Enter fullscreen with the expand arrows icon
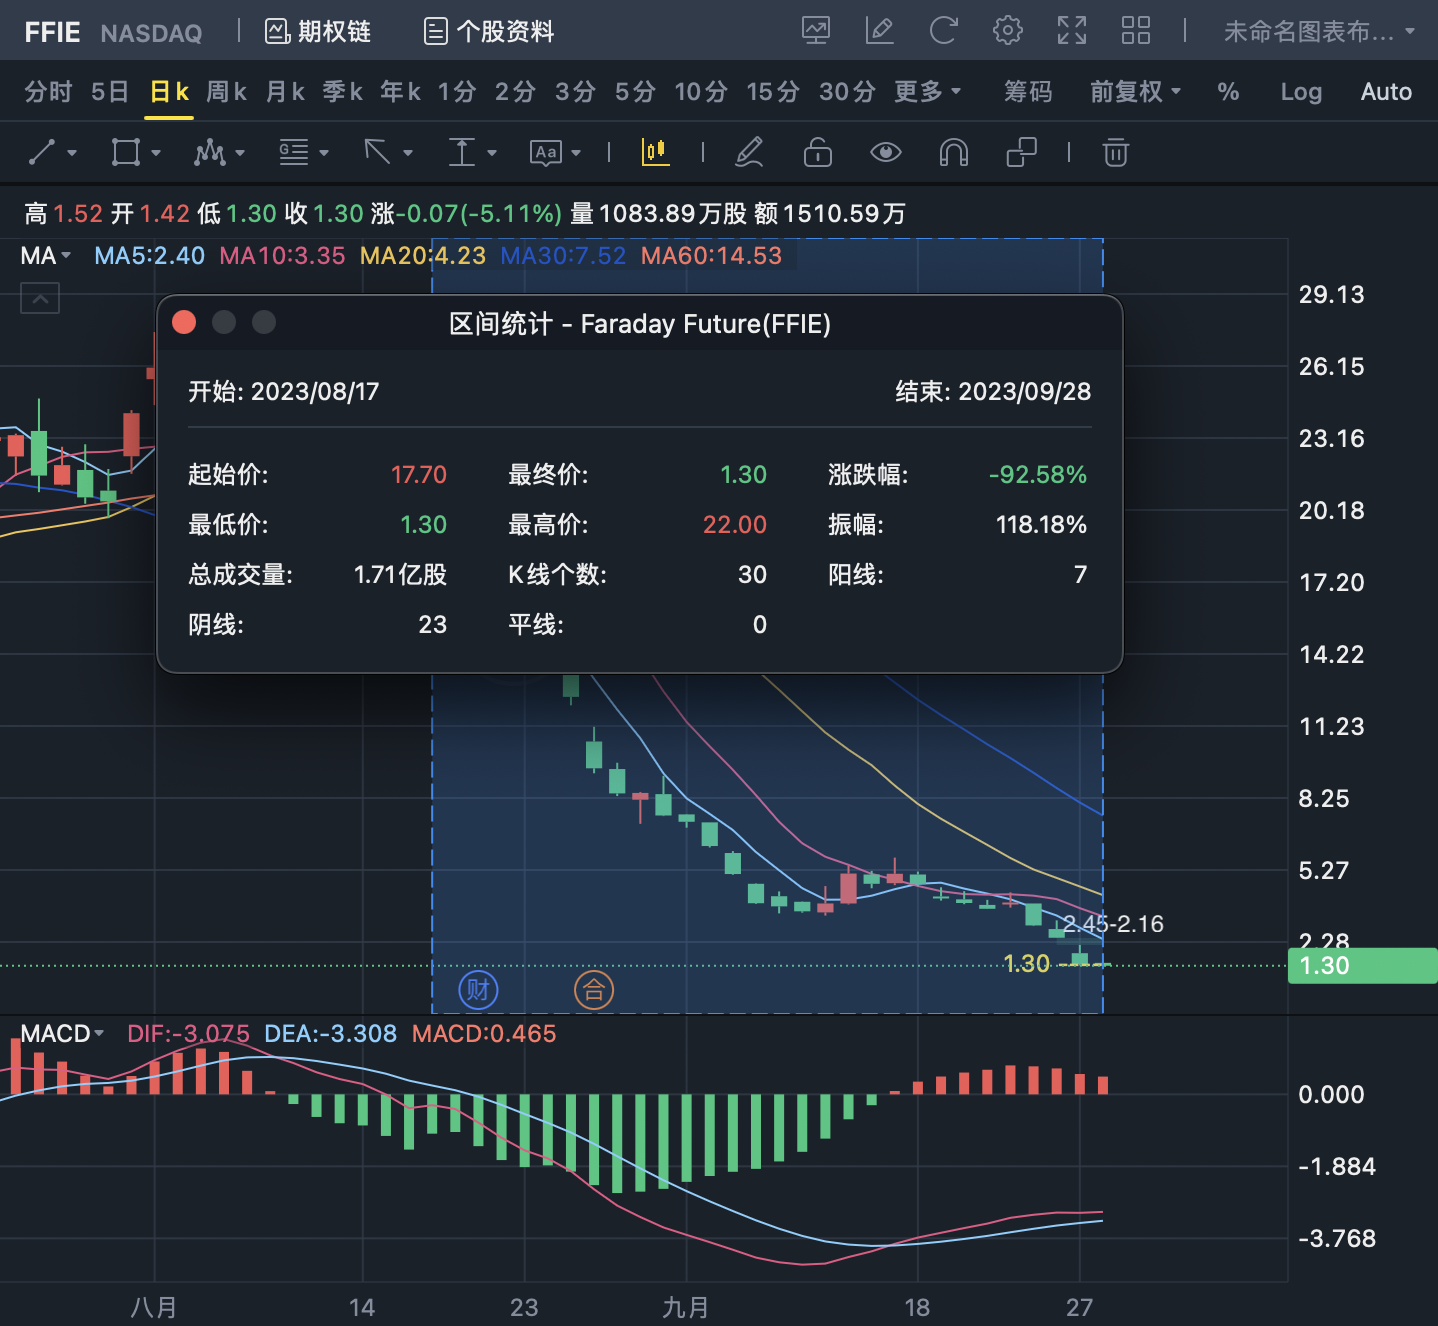 coord(1072,31)
